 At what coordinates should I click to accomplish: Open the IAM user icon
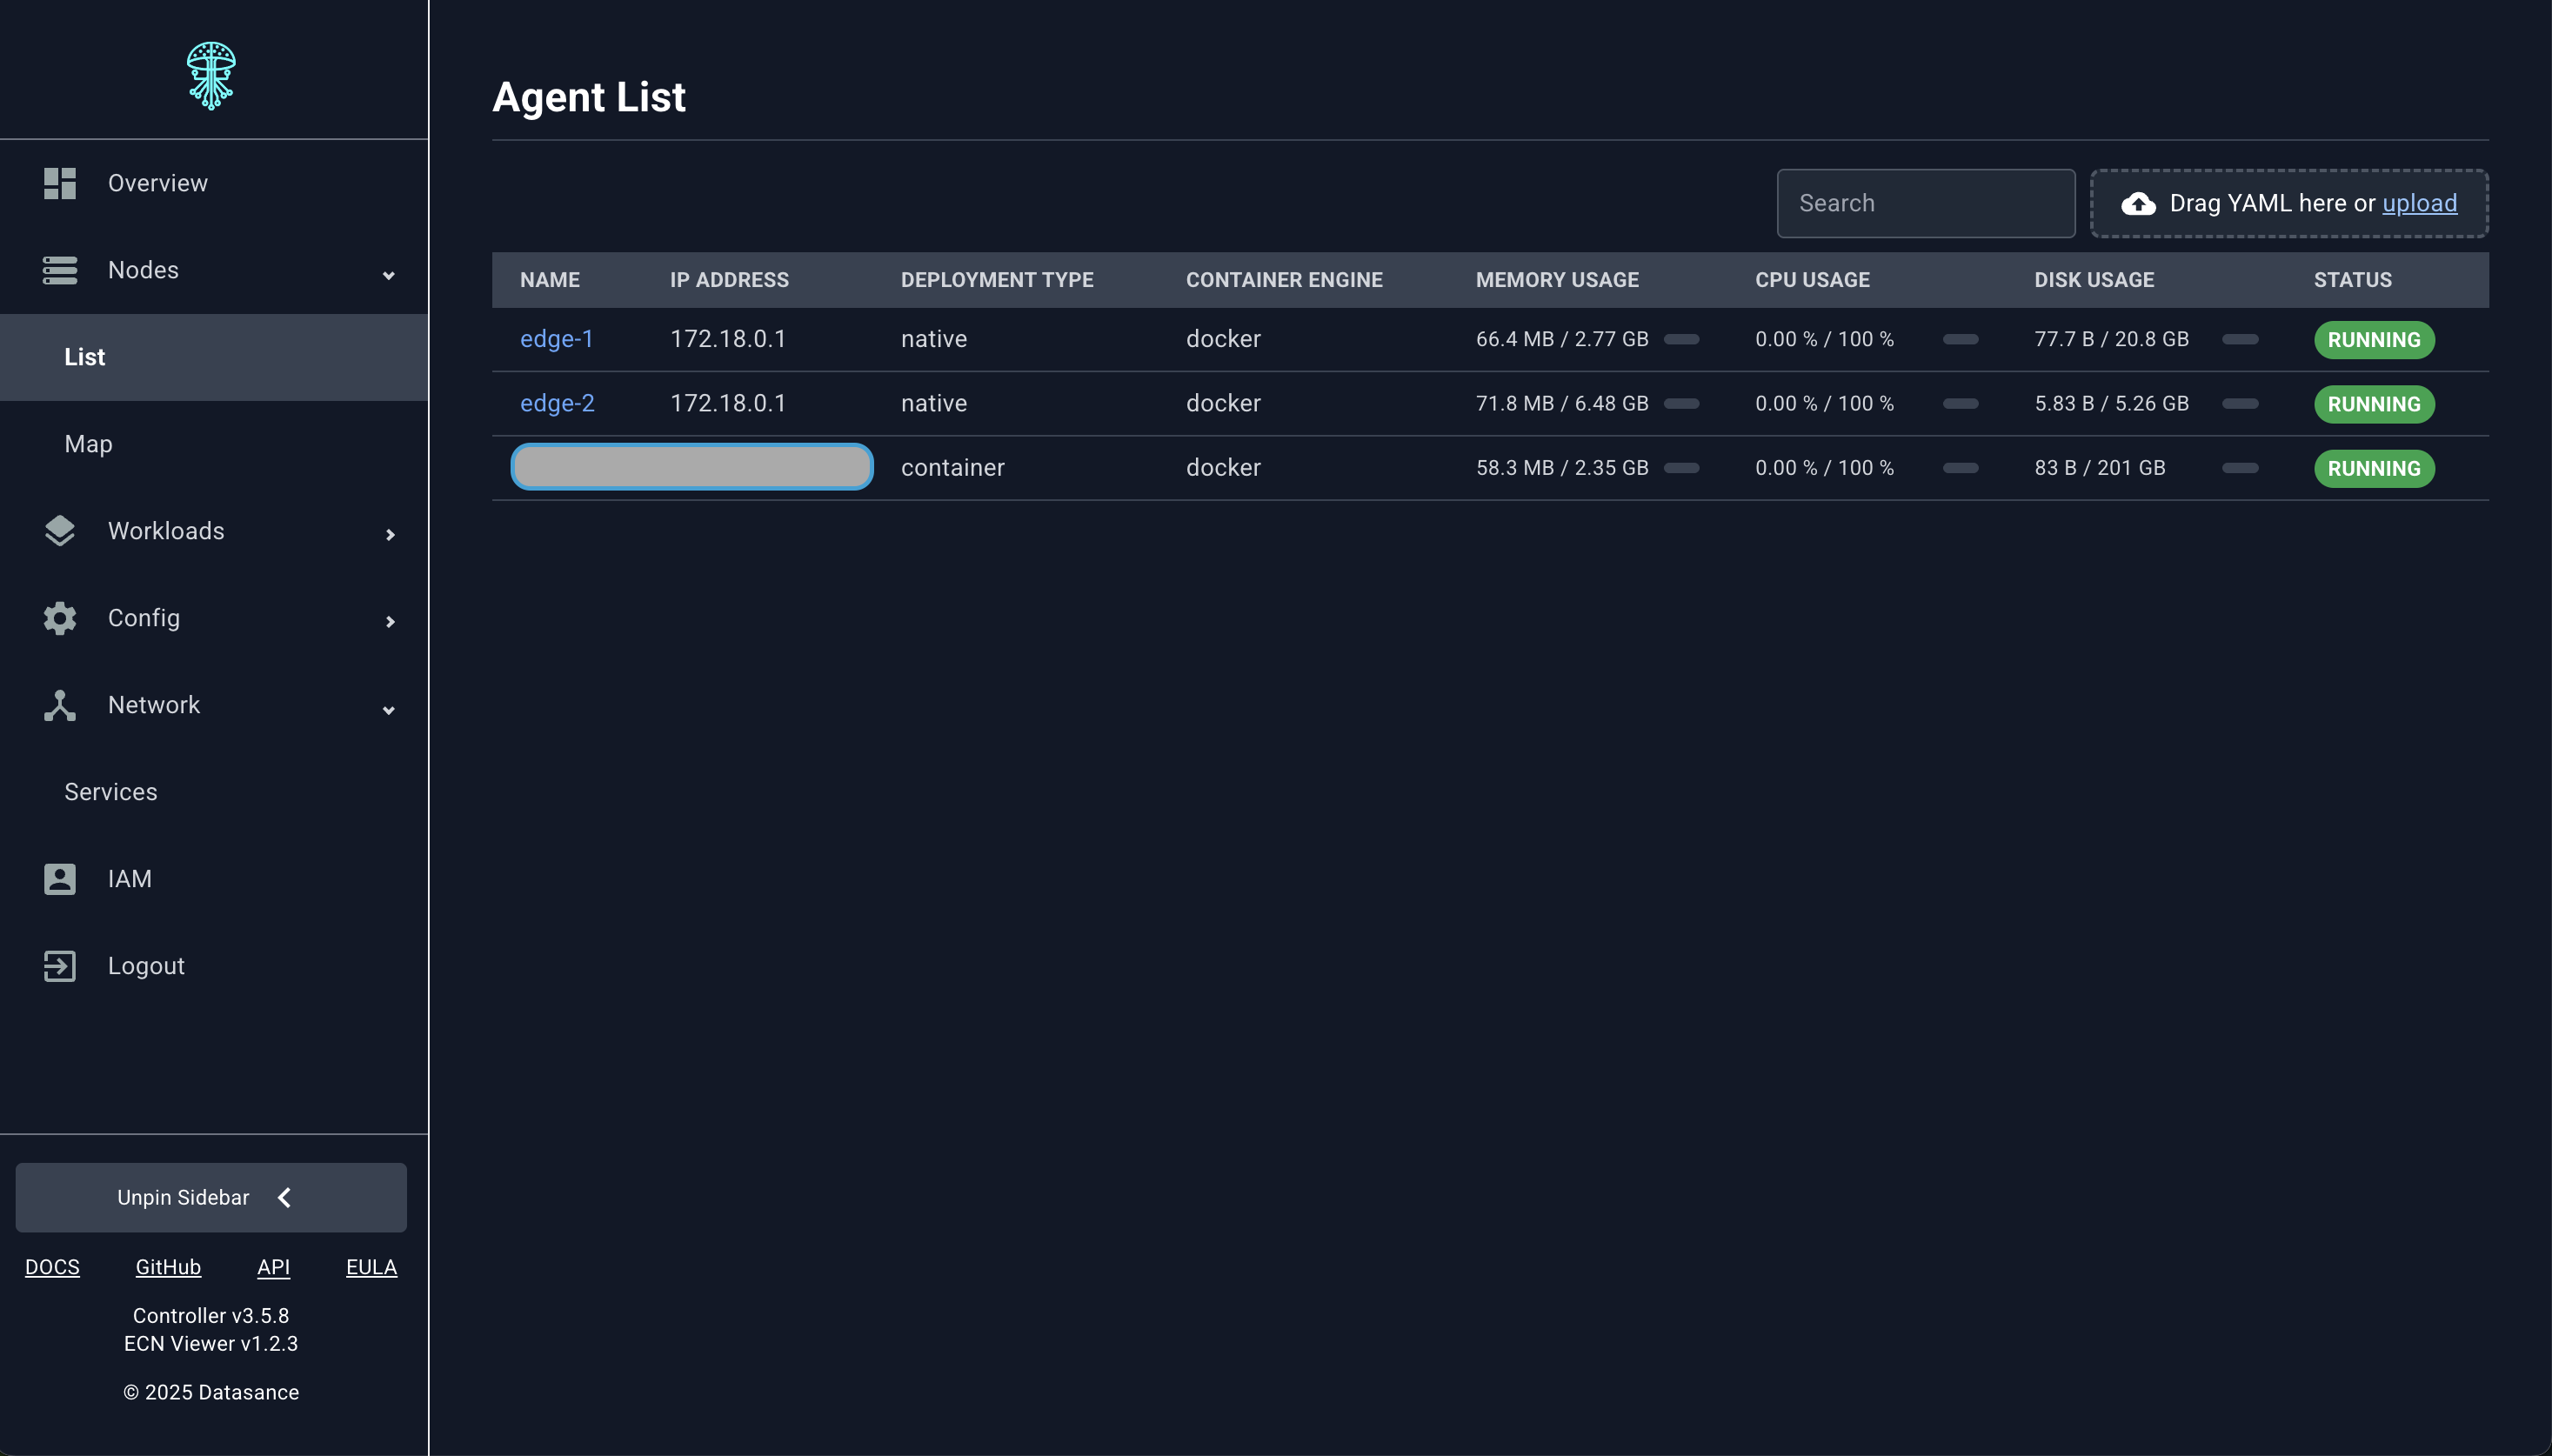[58, 878]
